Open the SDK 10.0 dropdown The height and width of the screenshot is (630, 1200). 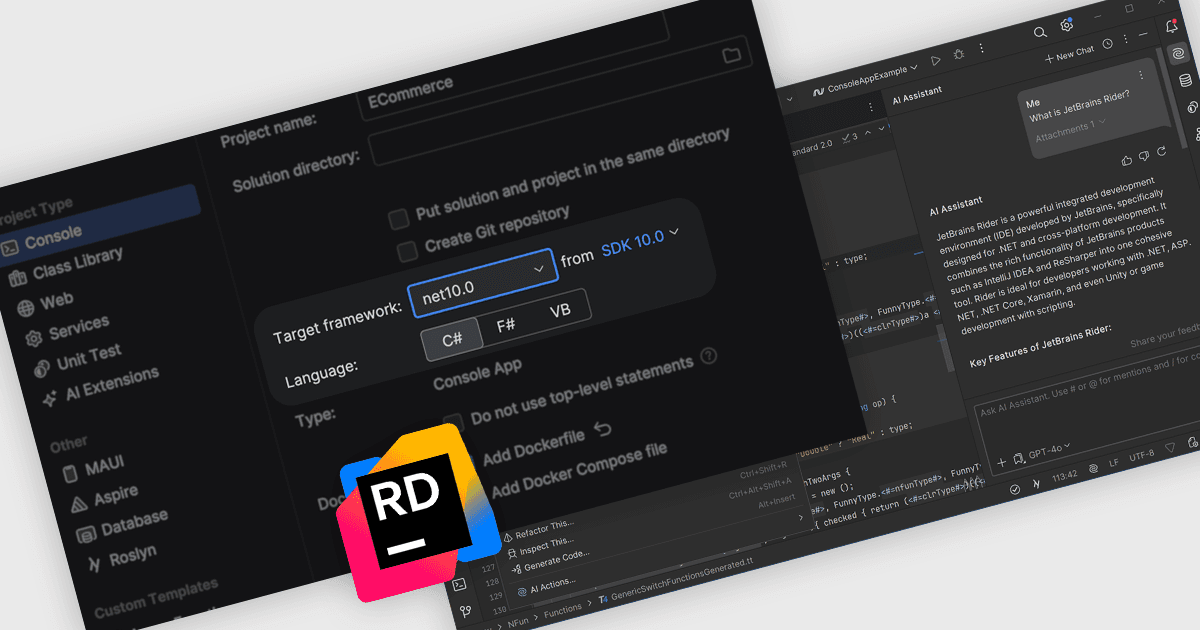640,241
